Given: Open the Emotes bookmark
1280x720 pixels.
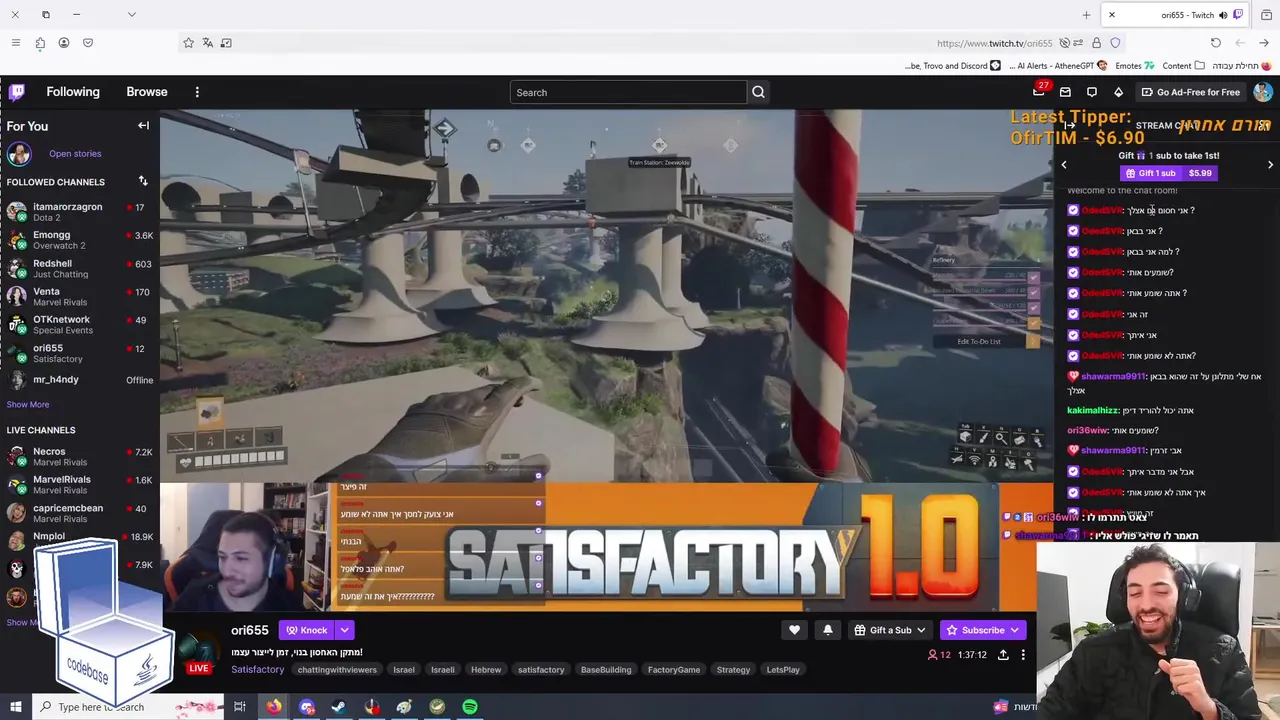Looking at the screenshot, I should click(1135, 66).
